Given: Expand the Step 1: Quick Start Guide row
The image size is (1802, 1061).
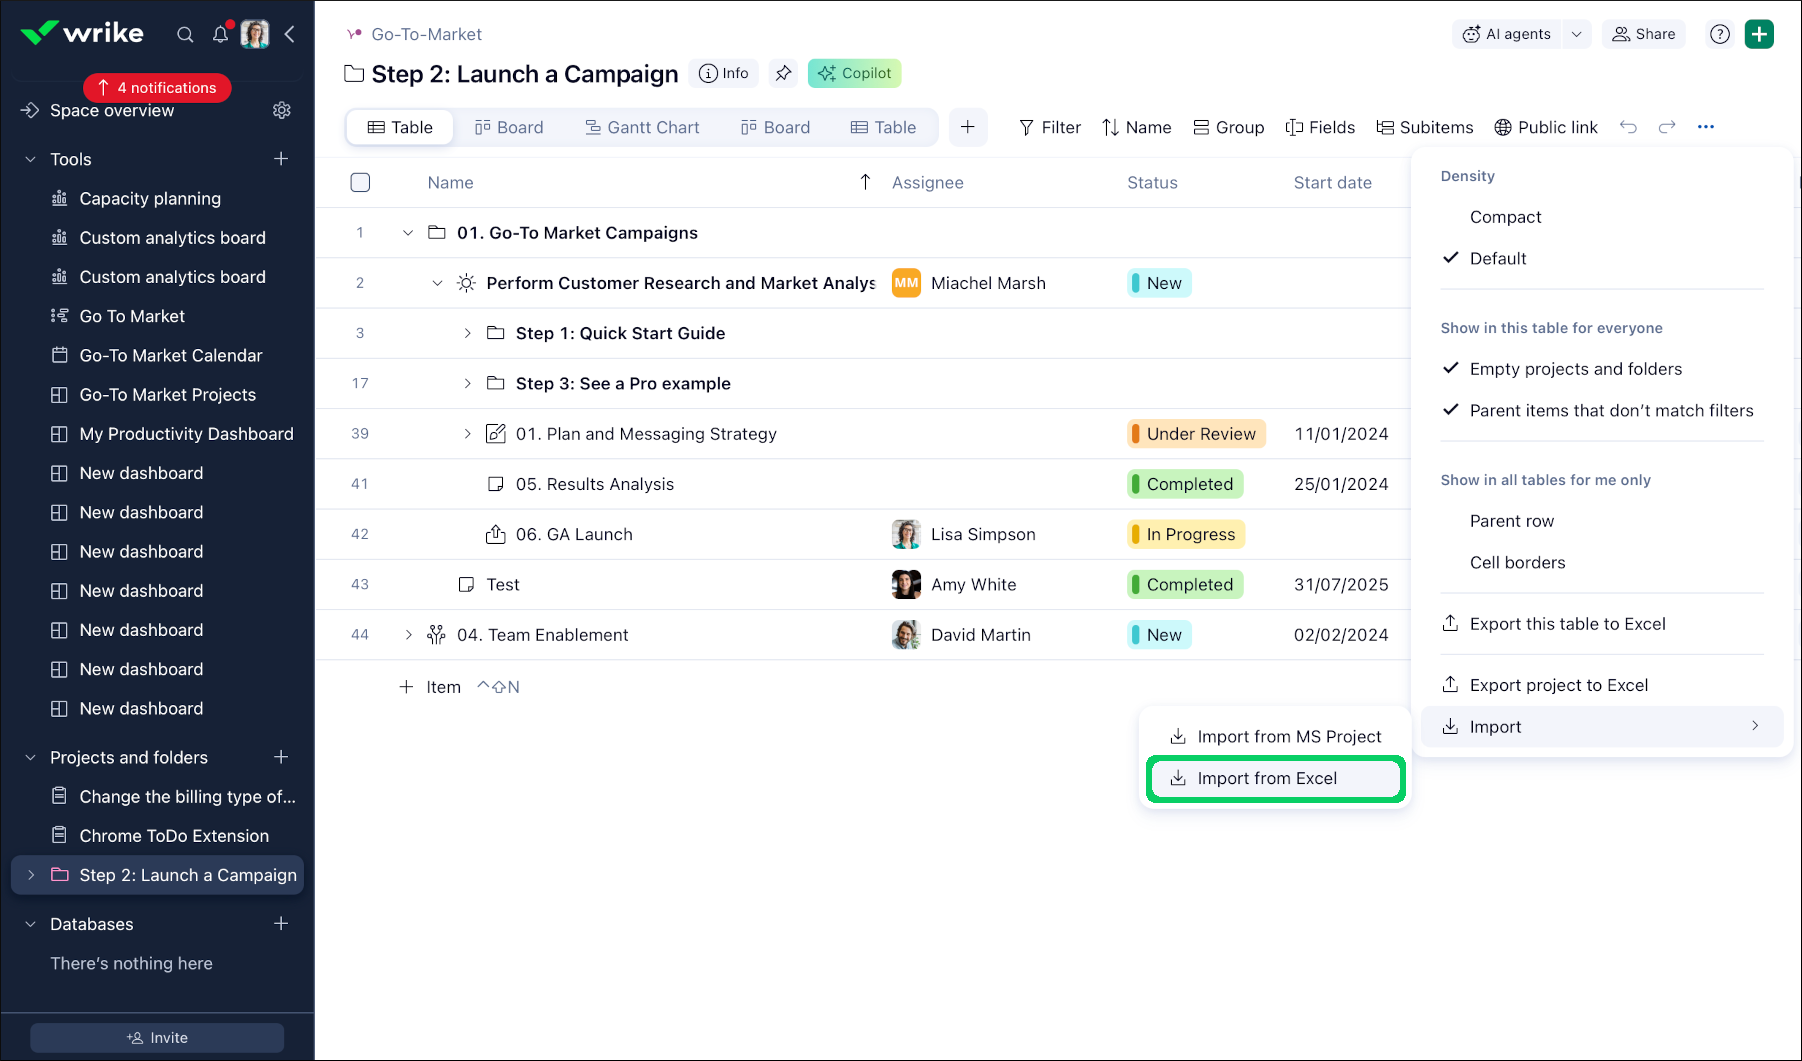Looking at the screenshot, I should pos(467,333).
